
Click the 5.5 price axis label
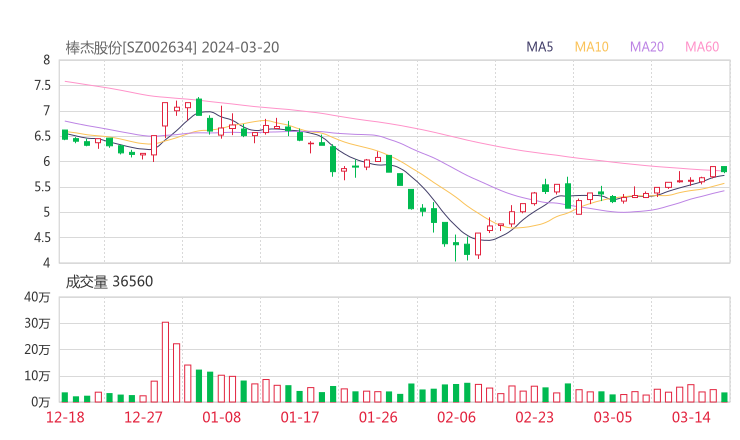click(42, 187)
